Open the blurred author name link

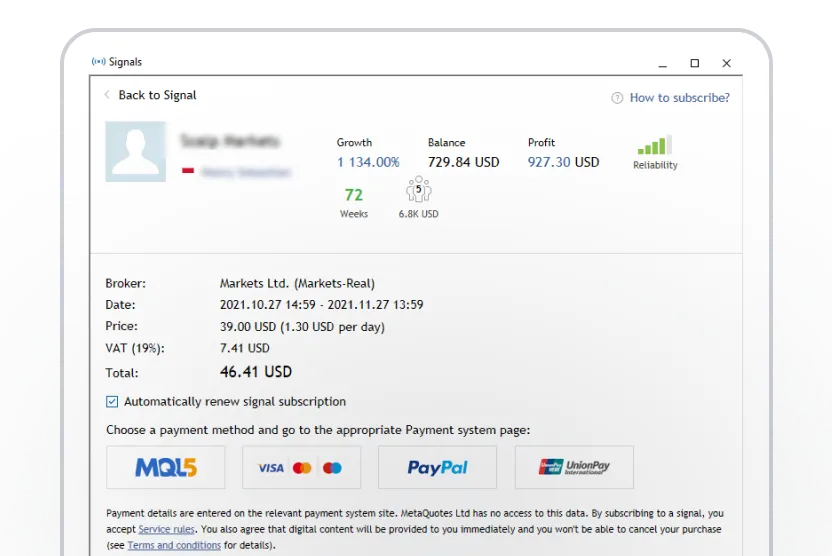(246, 172)
